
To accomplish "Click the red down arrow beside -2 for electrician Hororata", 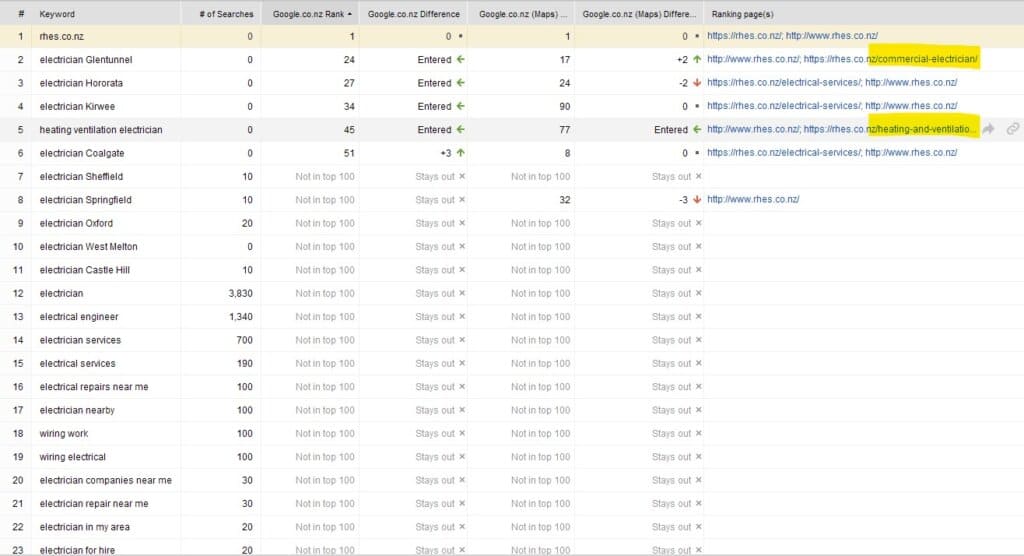I will pyautogui.click(x=697, y=83).
